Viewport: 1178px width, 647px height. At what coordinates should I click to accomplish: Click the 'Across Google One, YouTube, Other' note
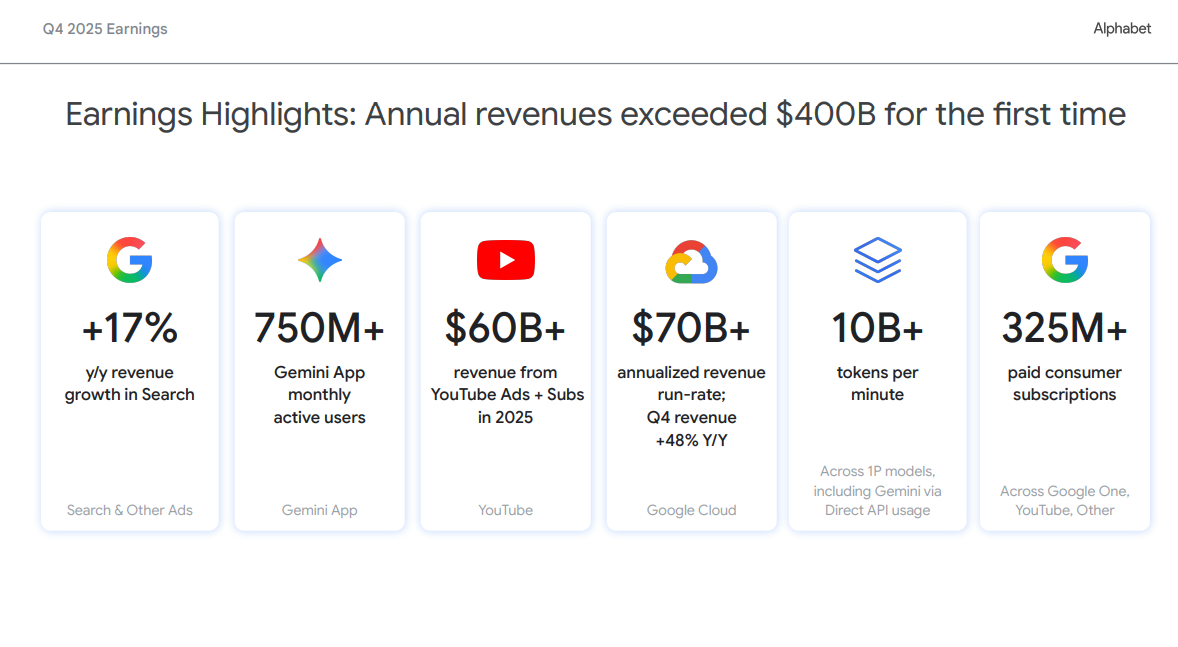click(x=1064, y=500)
